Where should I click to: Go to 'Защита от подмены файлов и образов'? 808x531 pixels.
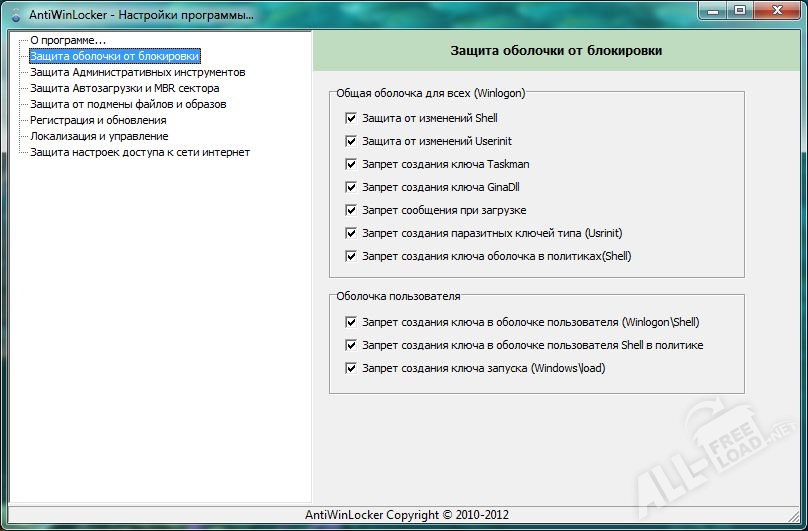(127, 104)
